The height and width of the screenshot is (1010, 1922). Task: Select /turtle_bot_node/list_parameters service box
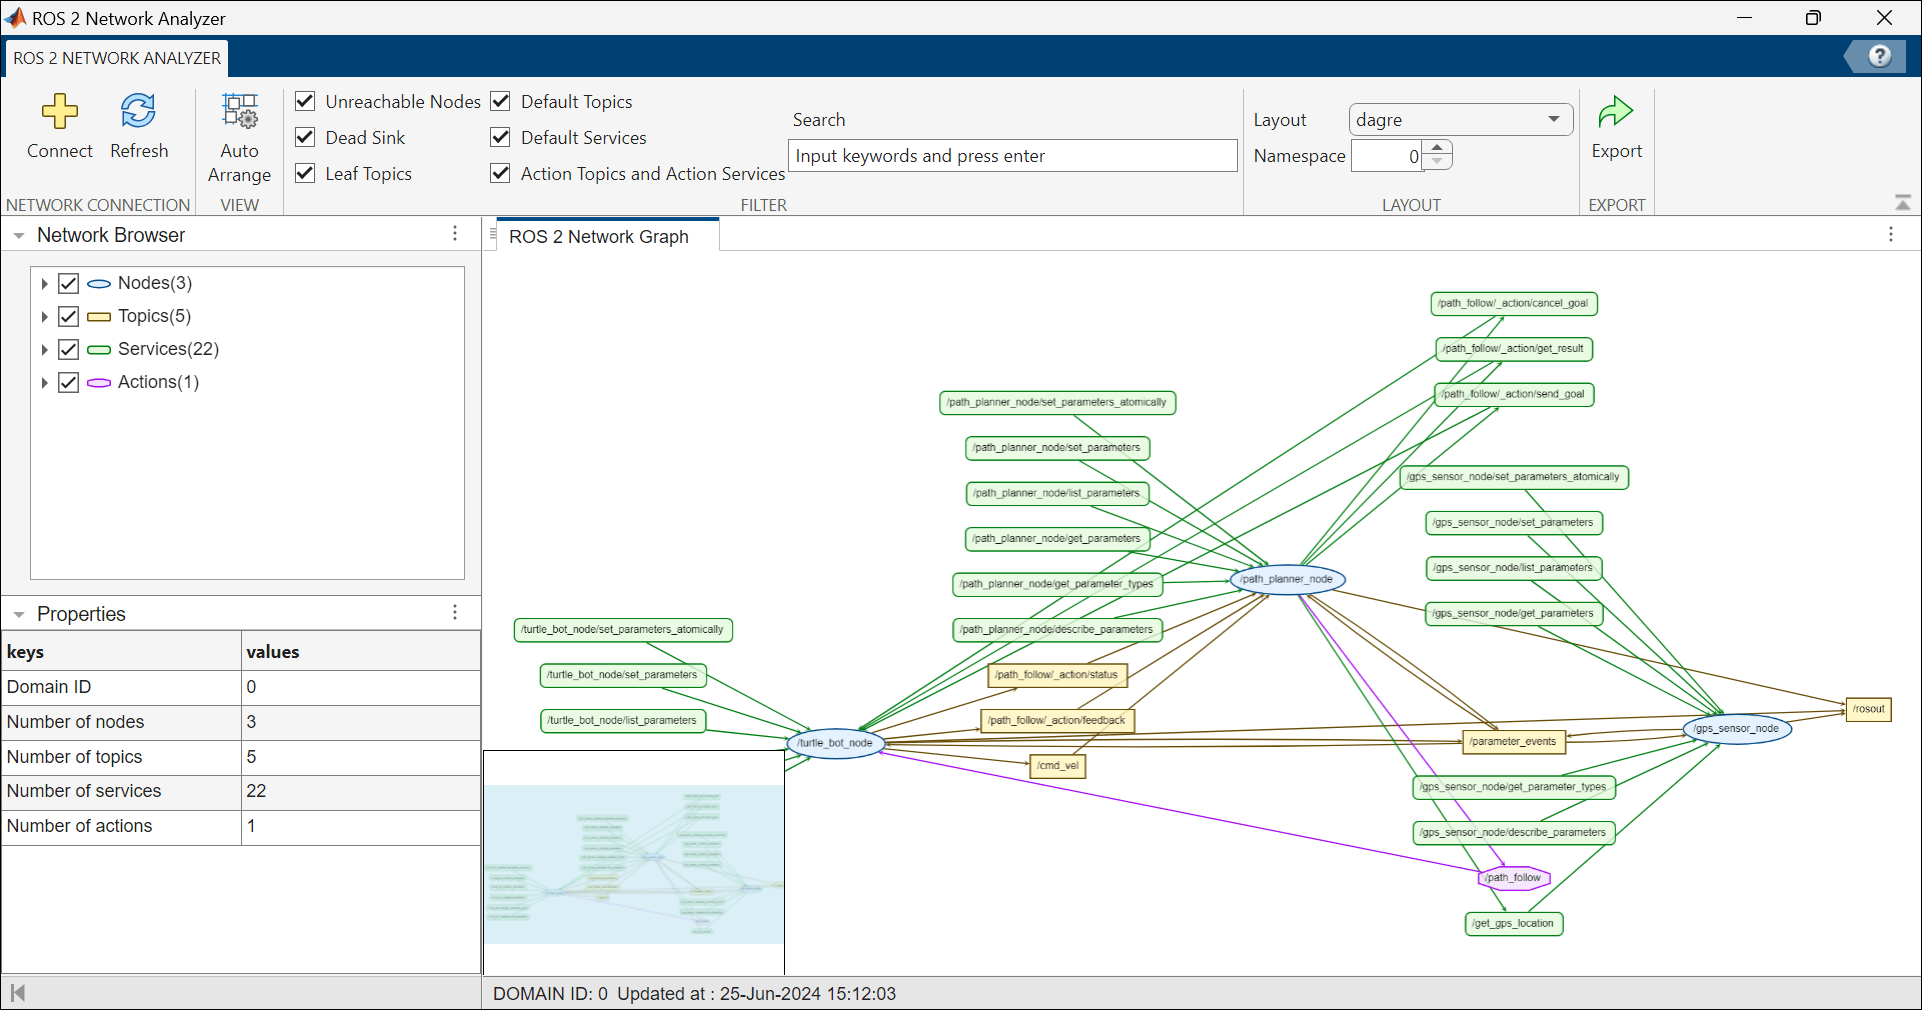pos(623,720)
